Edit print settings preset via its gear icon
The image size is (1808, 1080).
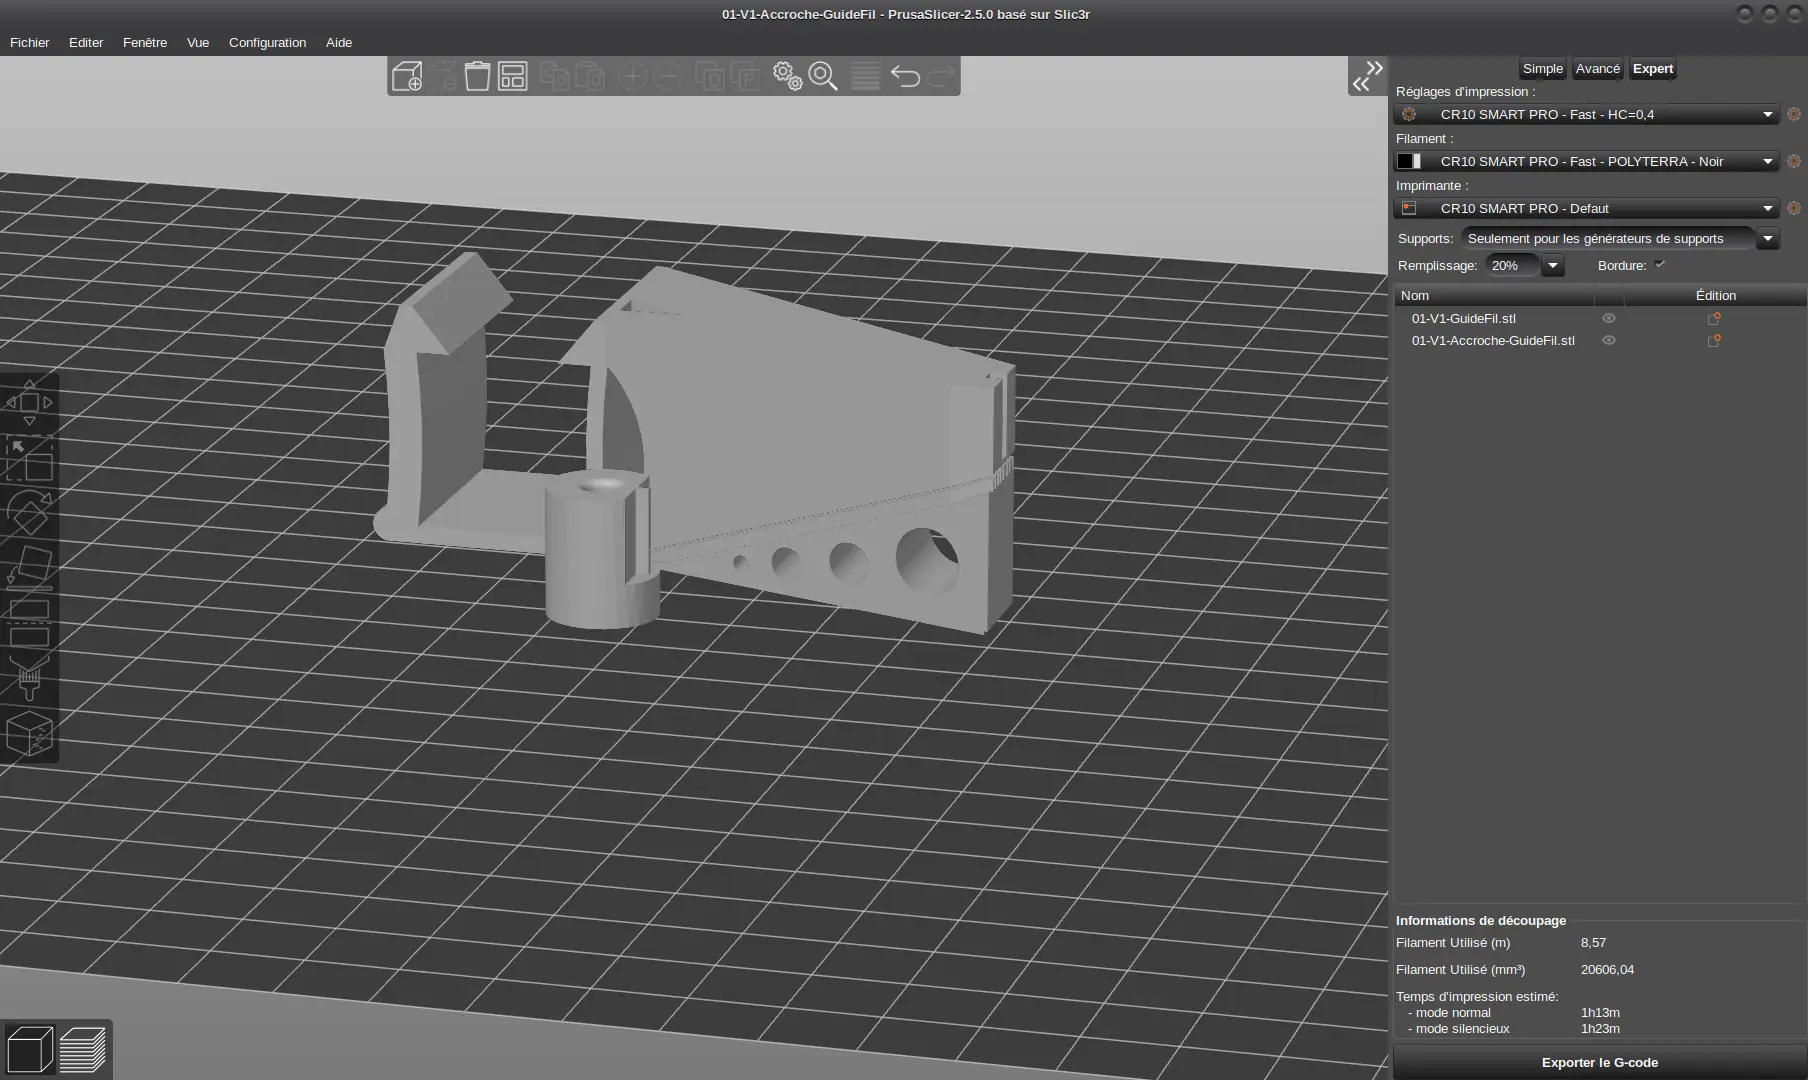[1794, 114]
